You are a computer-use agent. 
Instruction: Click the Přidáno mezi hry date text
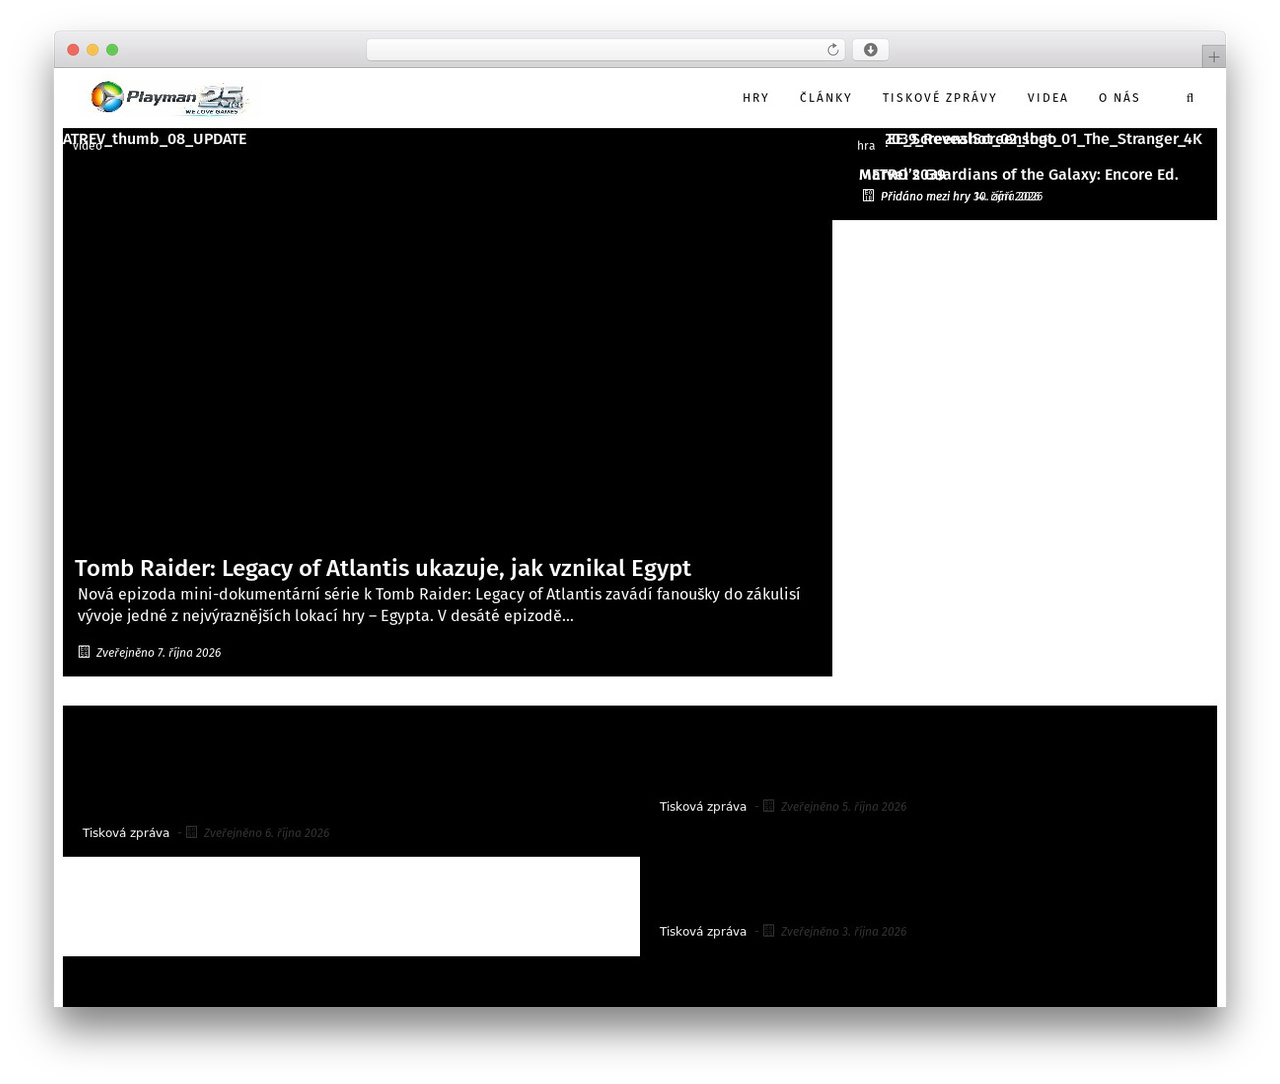[961, 196]
